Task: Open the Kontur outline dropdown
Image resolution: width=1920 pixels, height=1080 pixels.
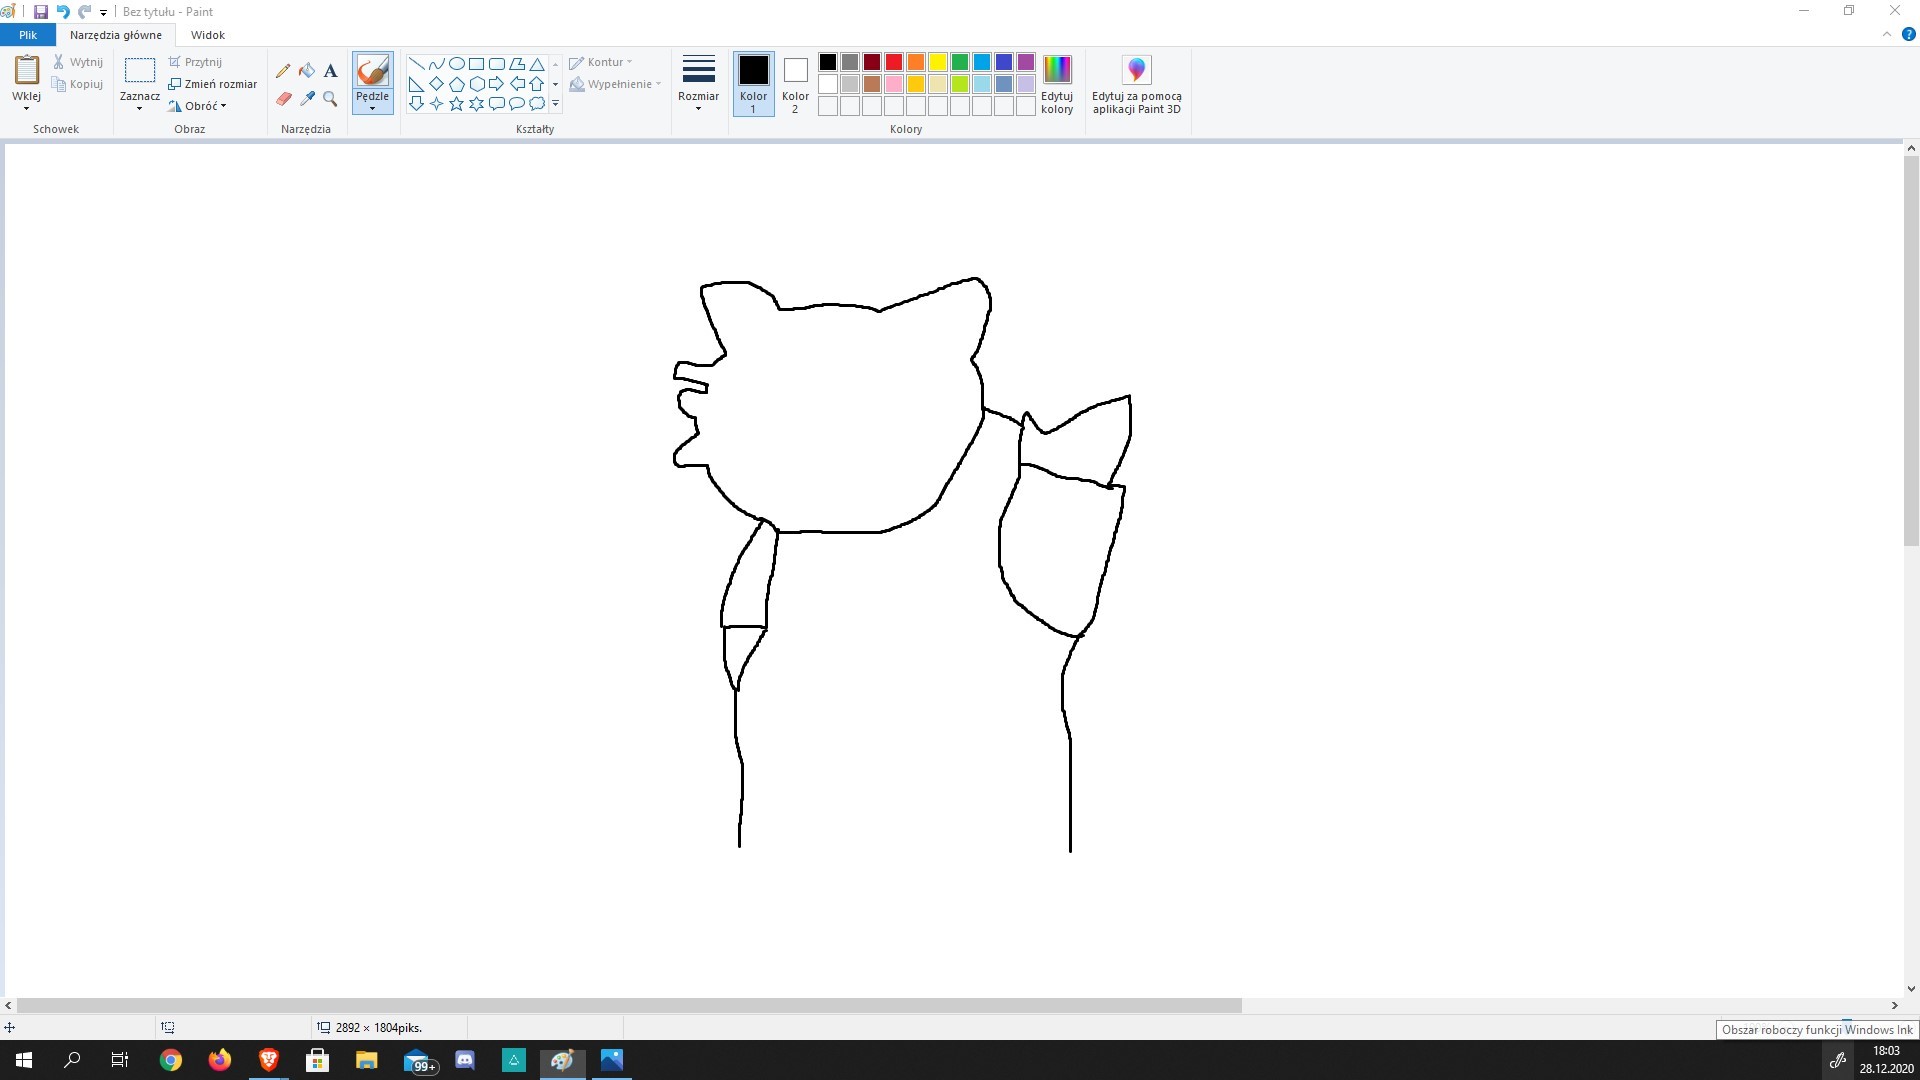Action: (x=601, y=62)
